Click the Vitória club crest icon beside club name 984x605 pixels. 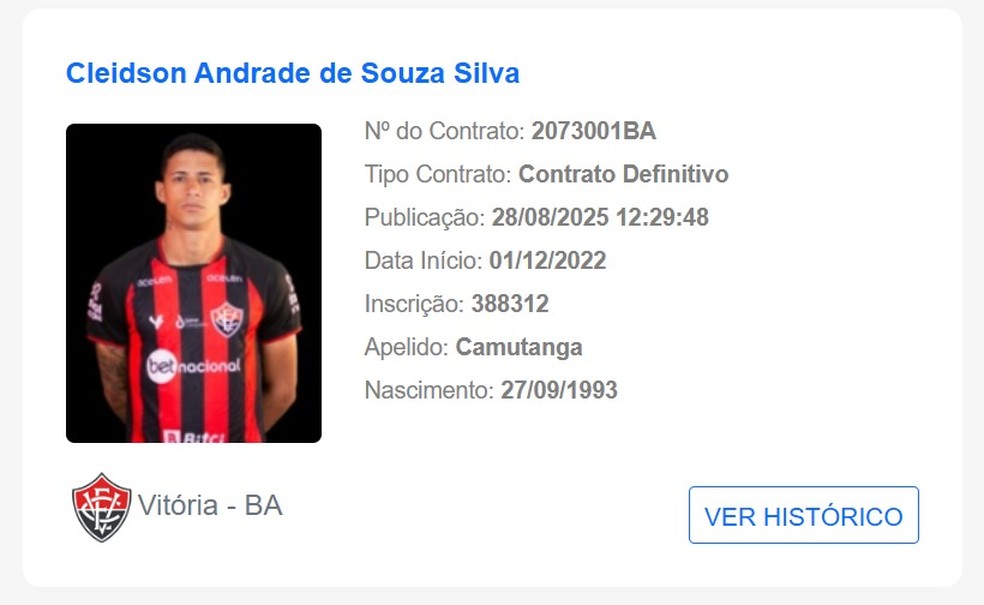coord(101,507)
